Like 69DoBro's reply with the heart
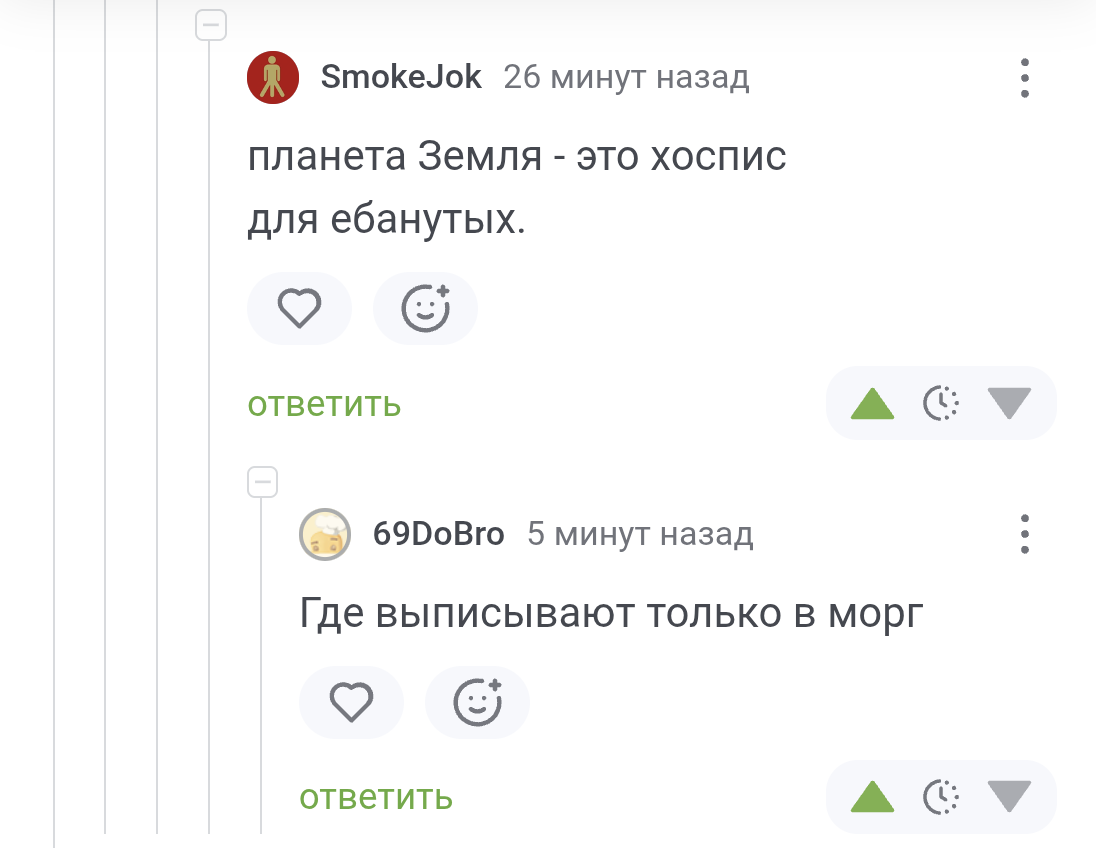This screenshot has height=848, width=1096. [x=351, y=702]
